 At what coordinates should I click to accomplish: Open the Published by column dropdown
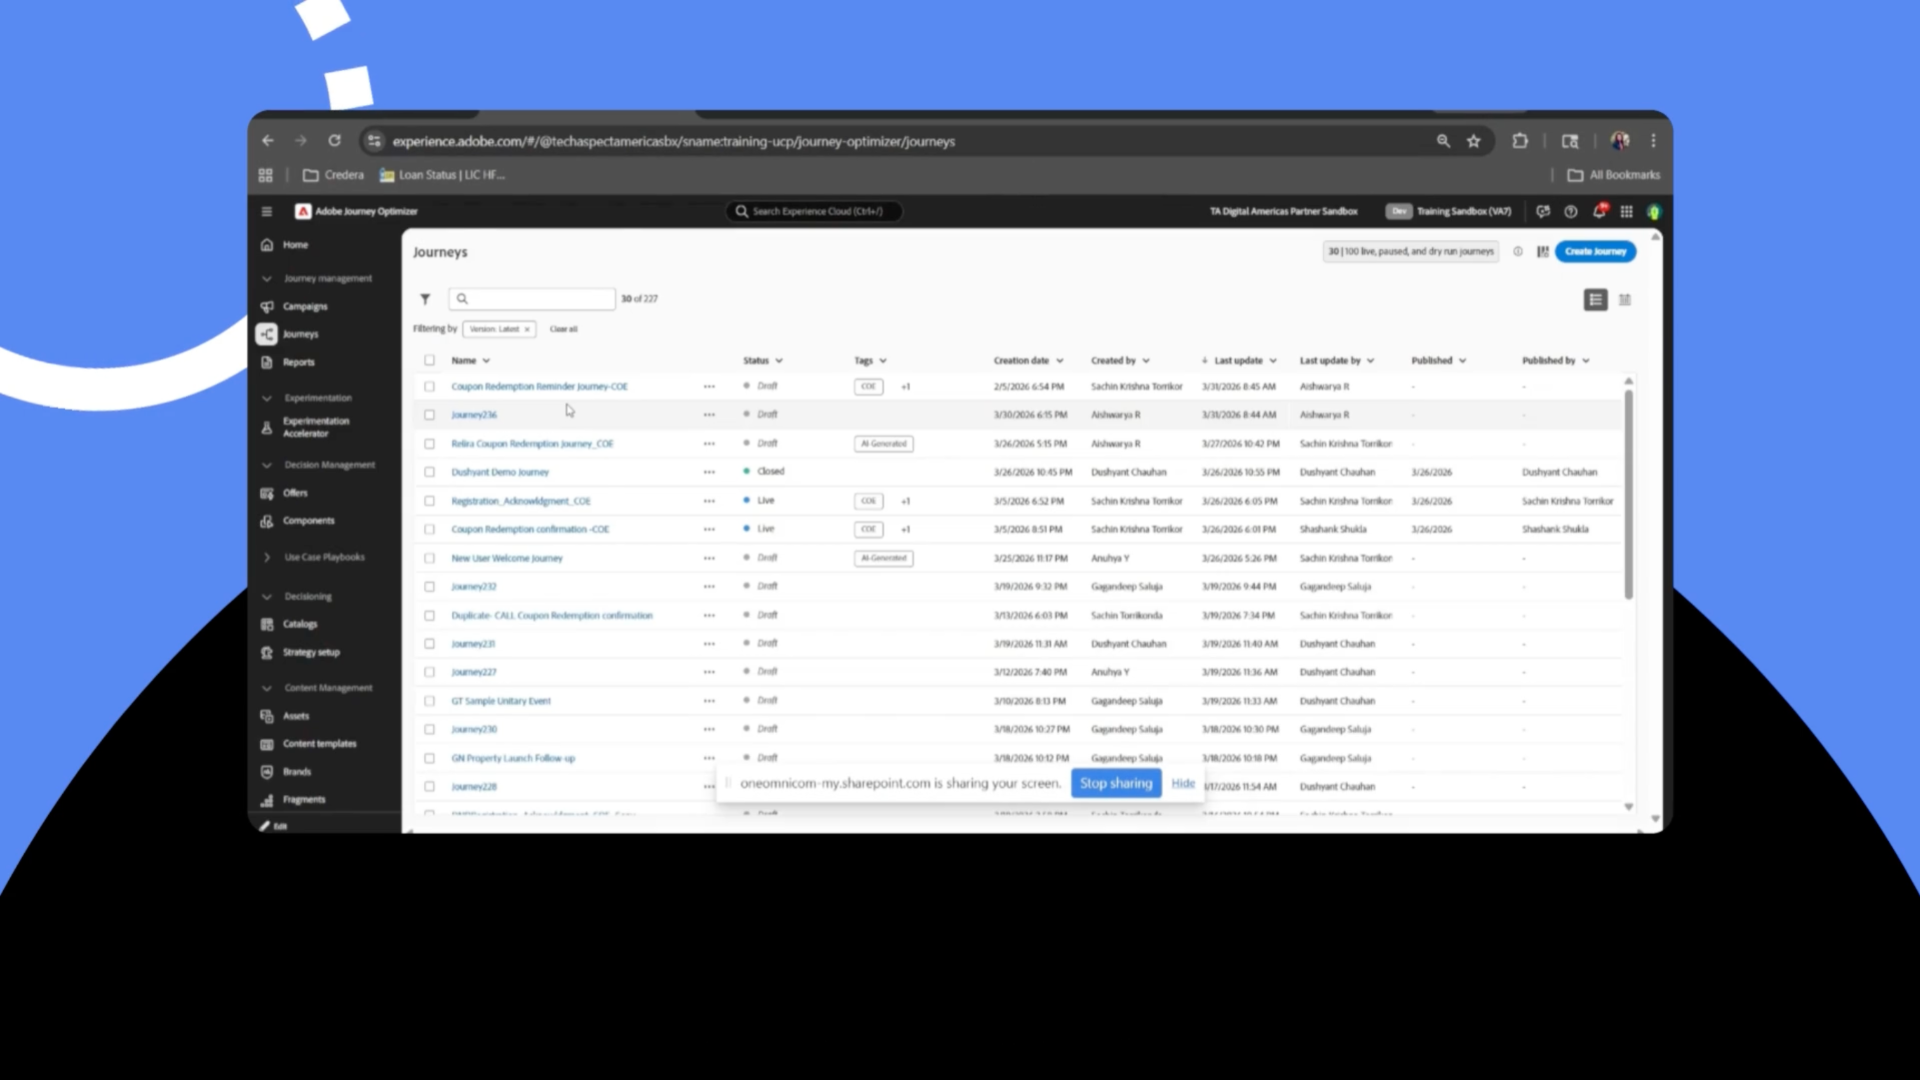pos(1586,361)
